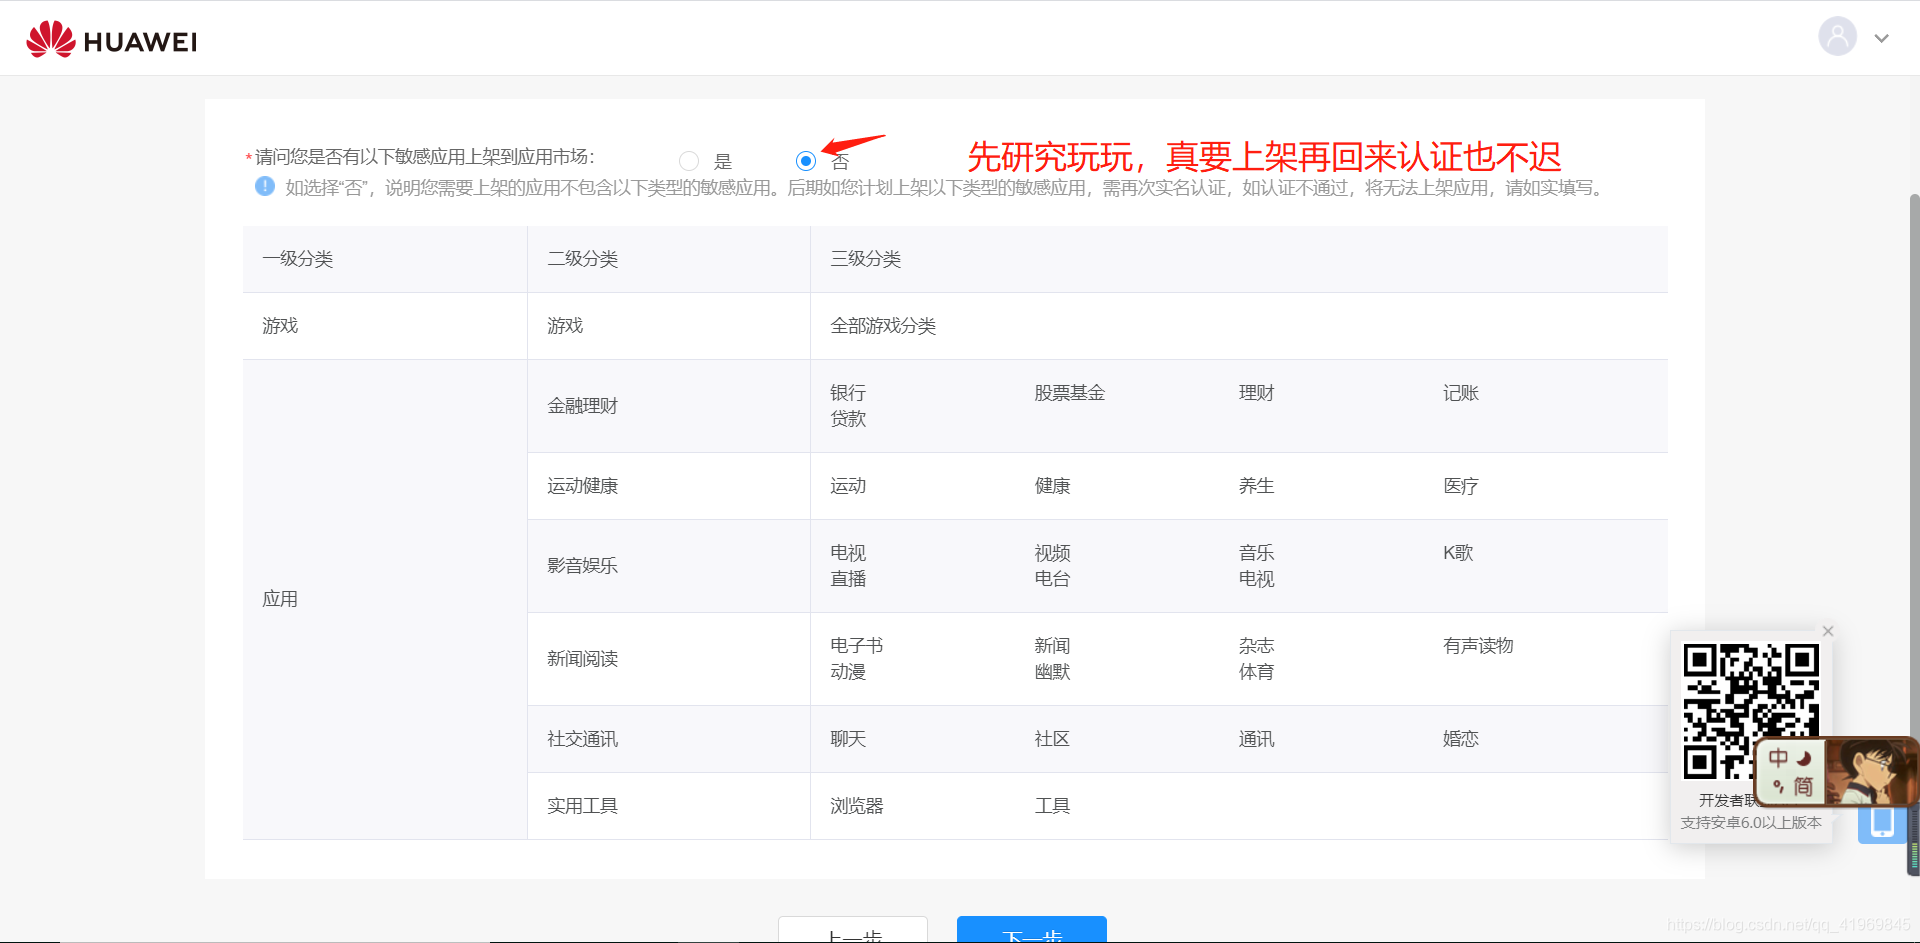Image resolution: width=1920 pixels, height=943 pixels.
Task: Click the 动漫 entry
Action: [x=848, y=672]
